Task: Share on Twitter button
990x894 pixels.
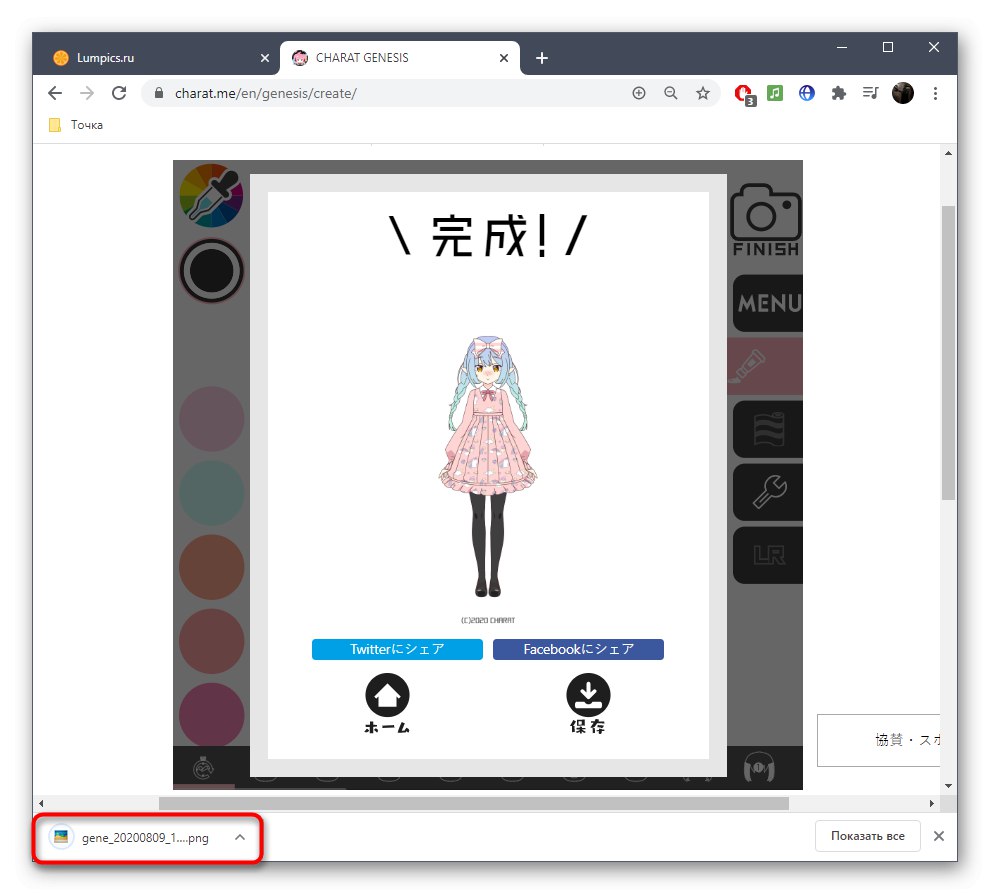Action: click(x=397, y=649)
